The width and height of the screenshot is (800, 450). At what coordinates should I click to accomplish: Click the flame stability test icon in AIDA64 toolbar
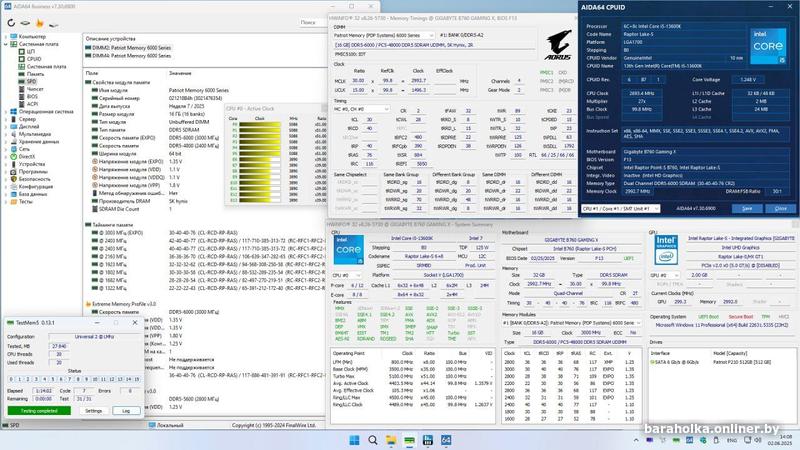[39, 23]
